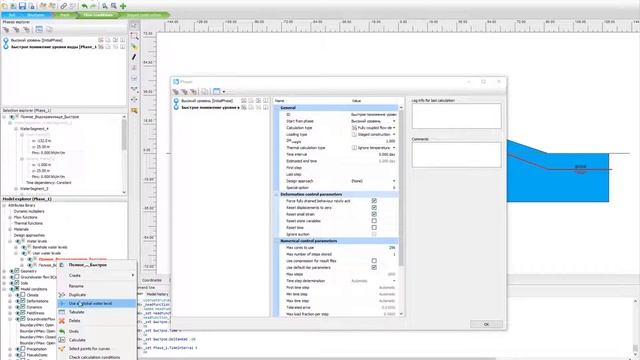The width and height of the screenshot is (640, 360).
Task: Click the Tabulate table icon in context menu
Action: (62, 312)
